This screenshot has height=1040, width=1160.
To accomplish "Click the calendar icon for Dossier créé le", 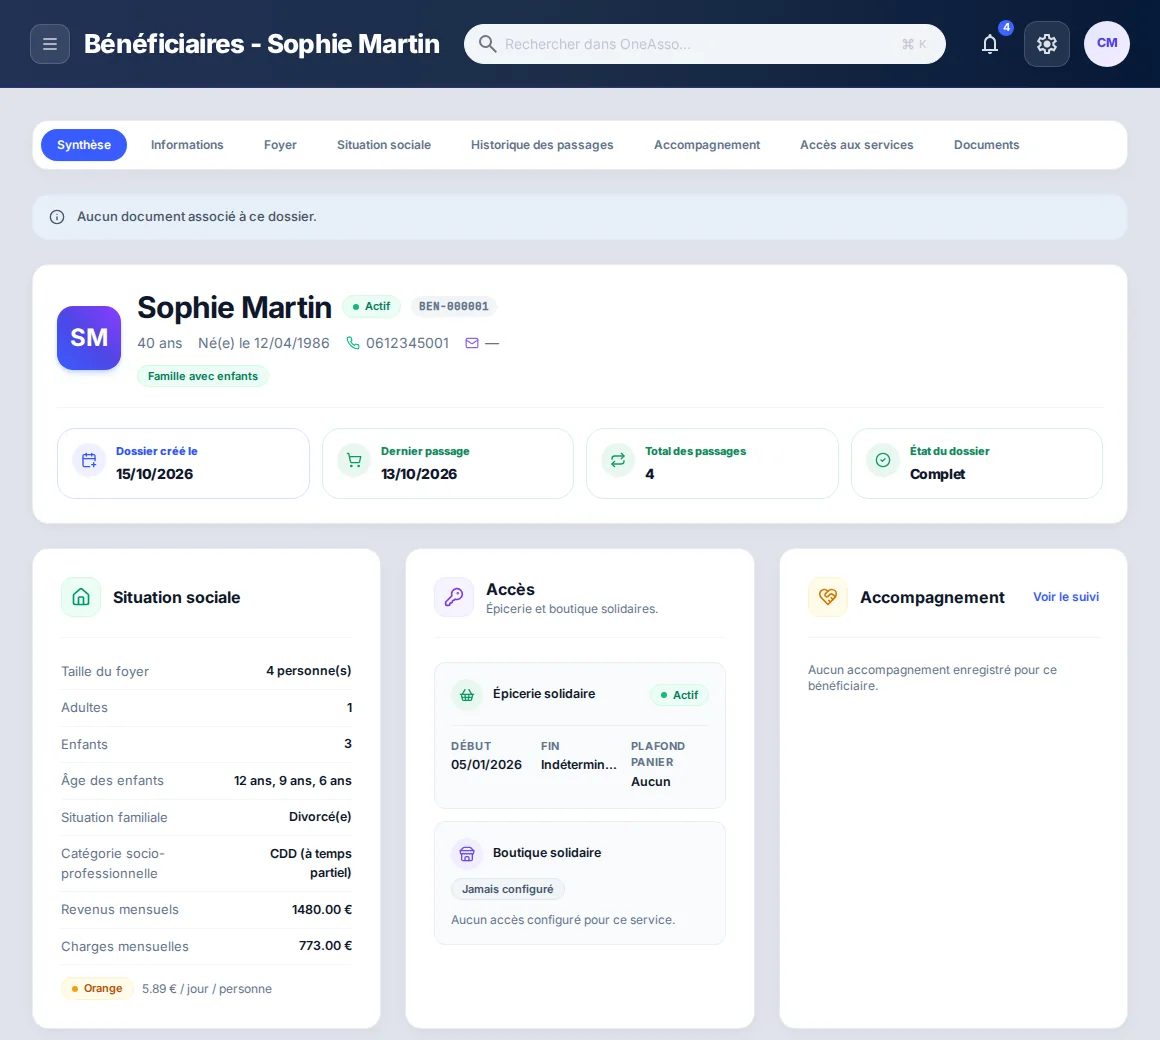I will (x=89, y=461).
